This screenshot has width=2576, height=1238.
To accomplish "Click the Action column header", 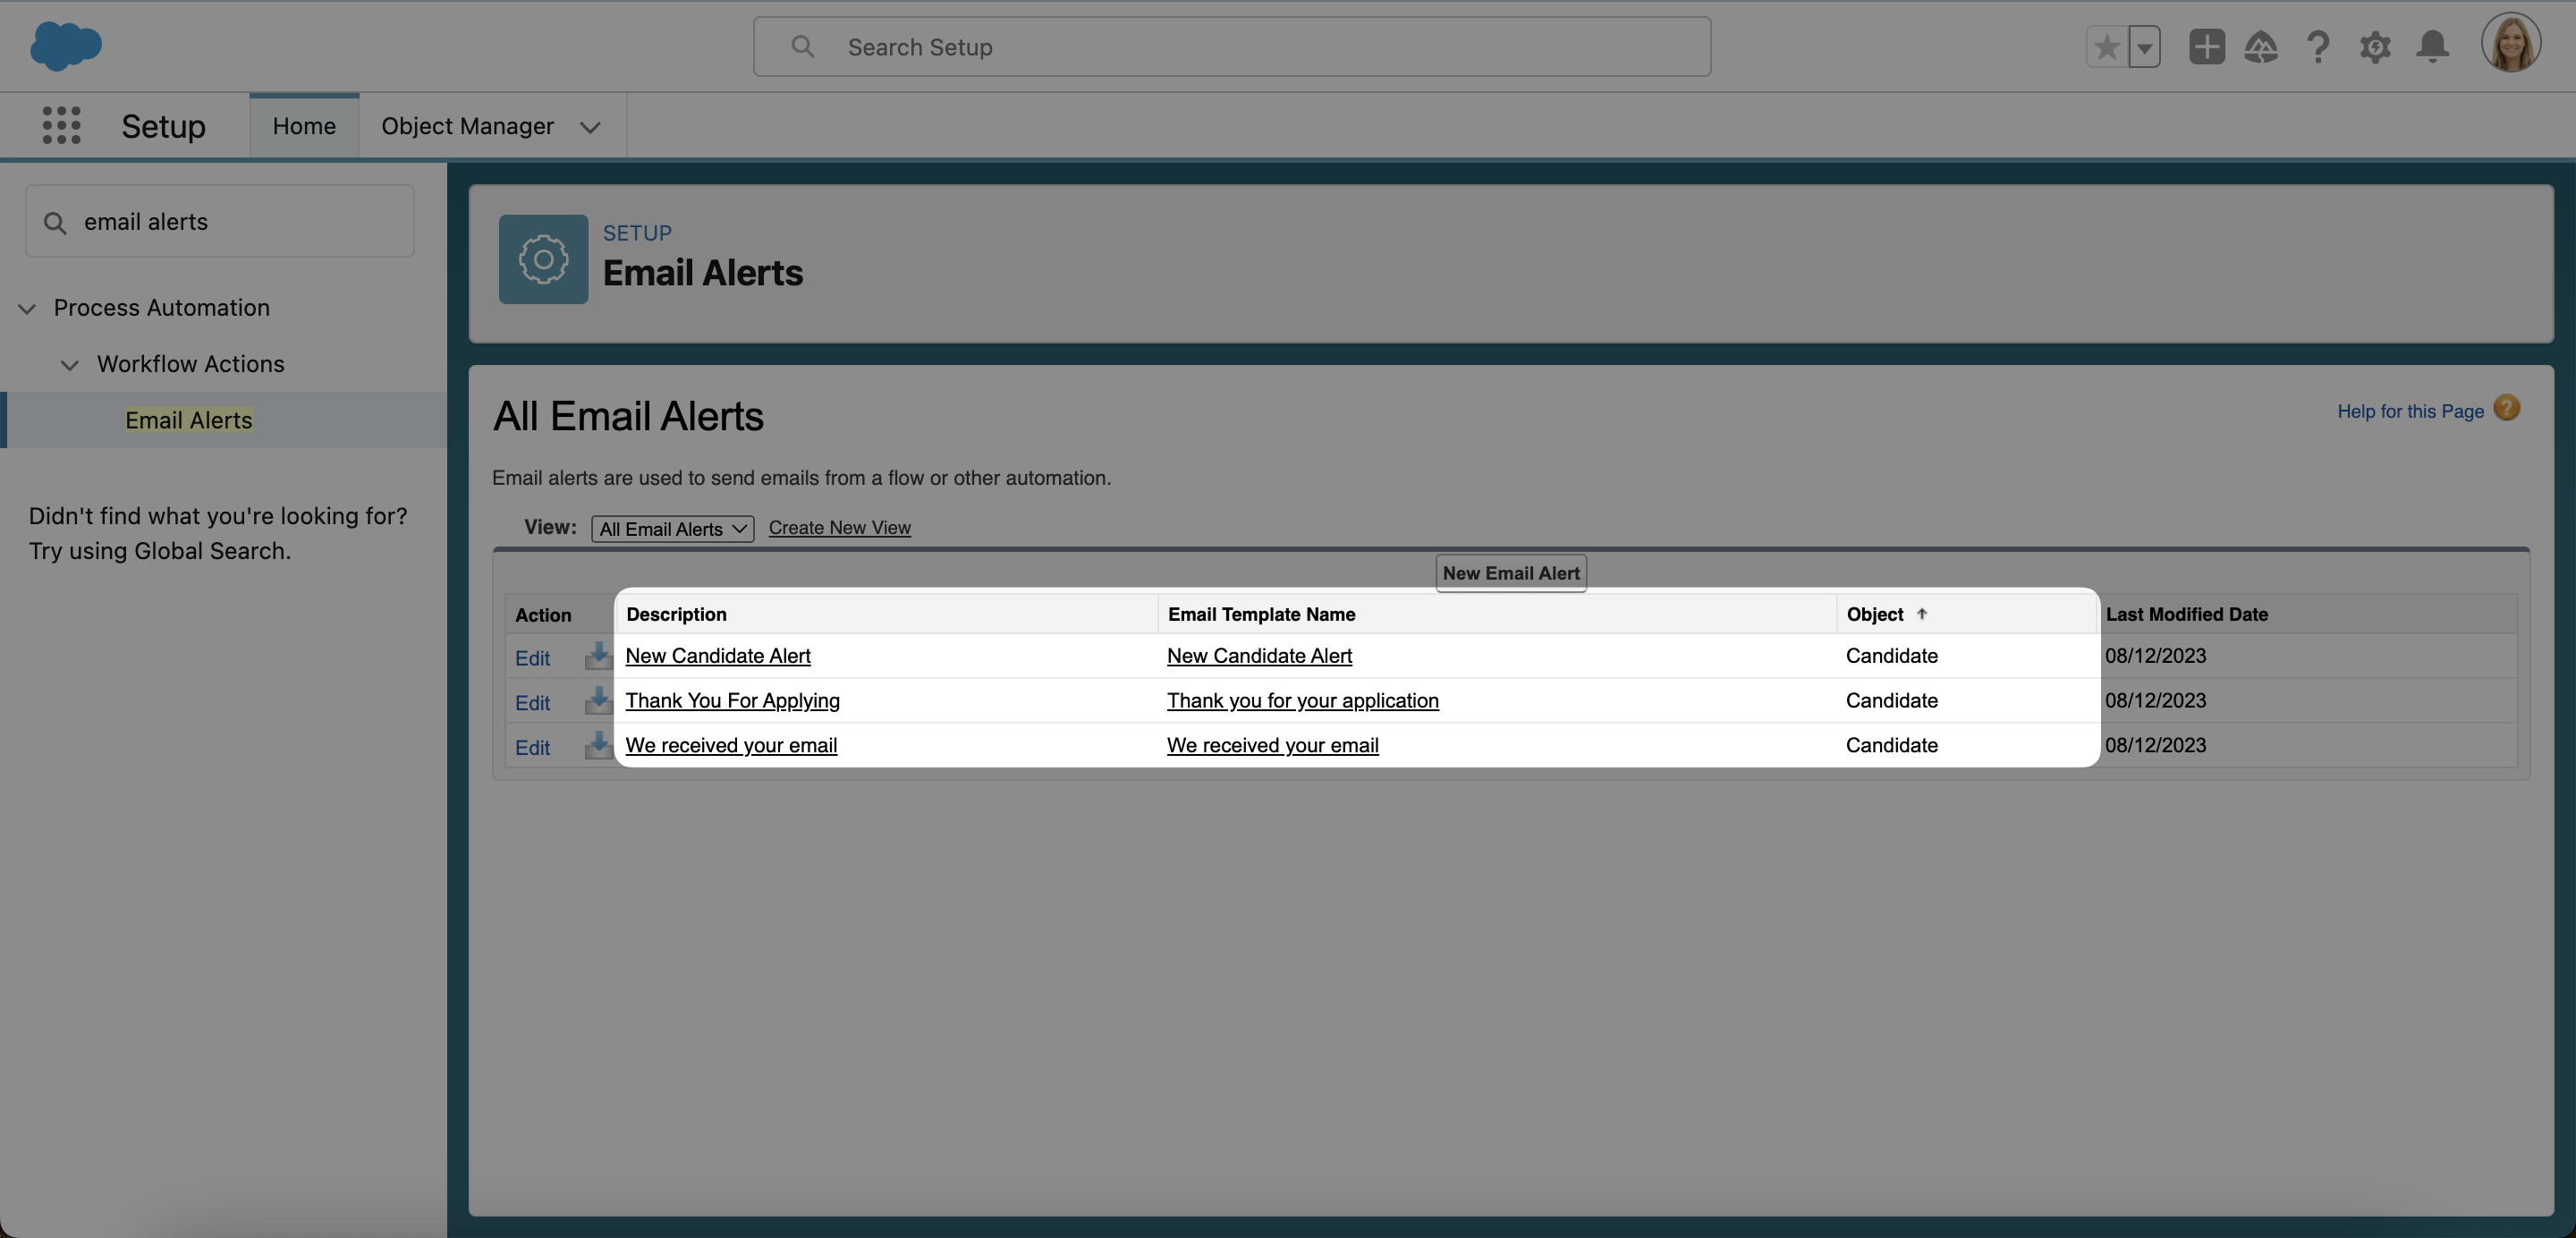I will tap(543, 615).
